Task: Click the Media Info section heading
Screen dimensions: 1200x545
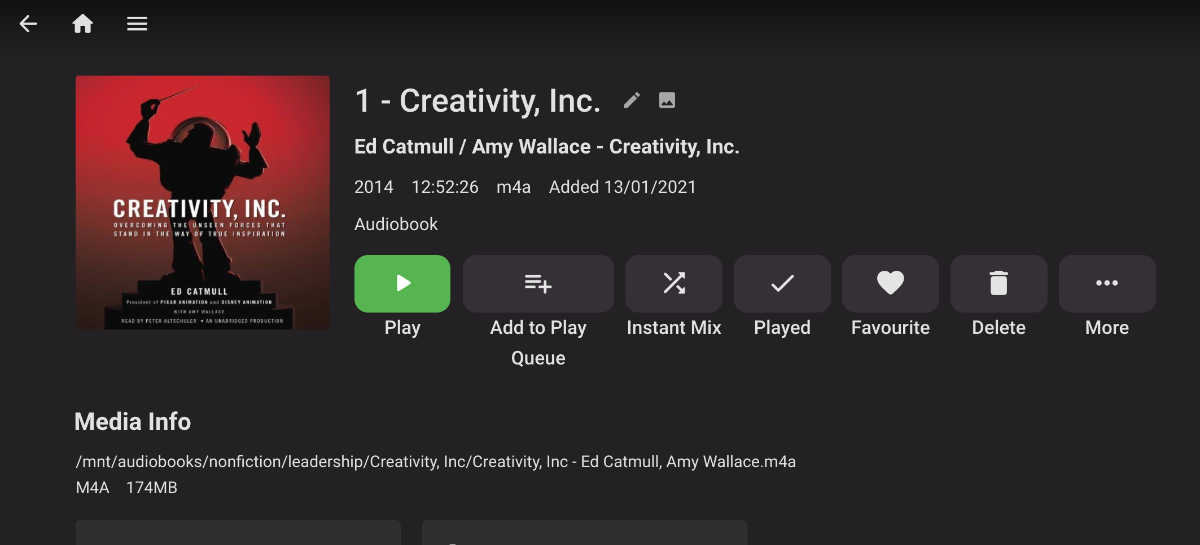Action: coord(132,422)
